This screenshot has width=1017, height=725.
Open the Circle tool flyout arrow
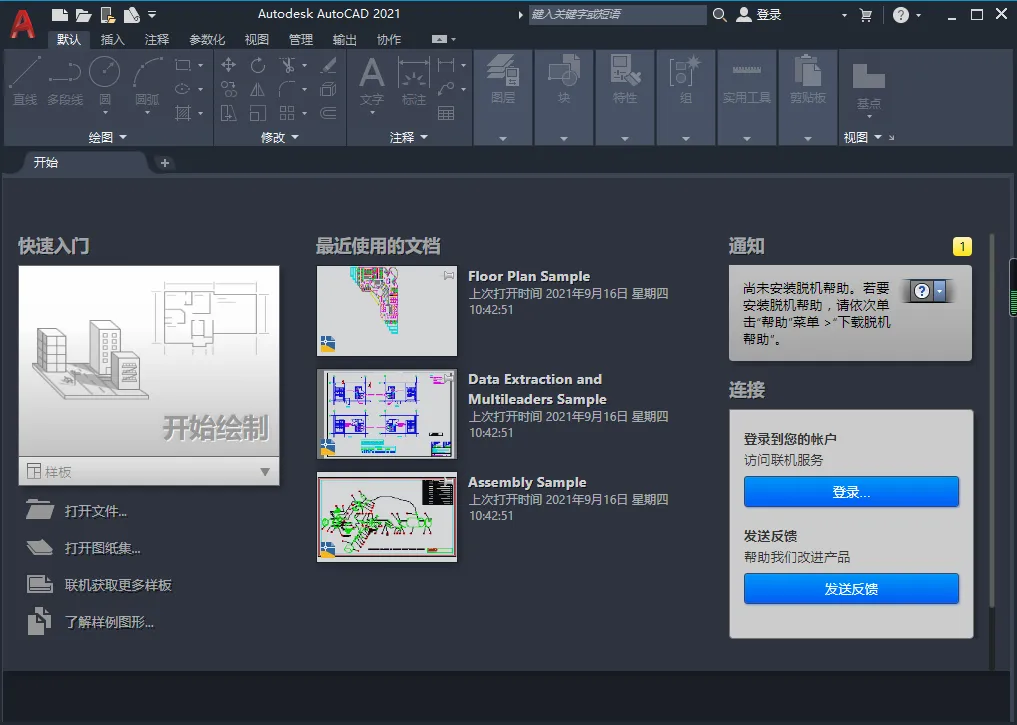103,113
